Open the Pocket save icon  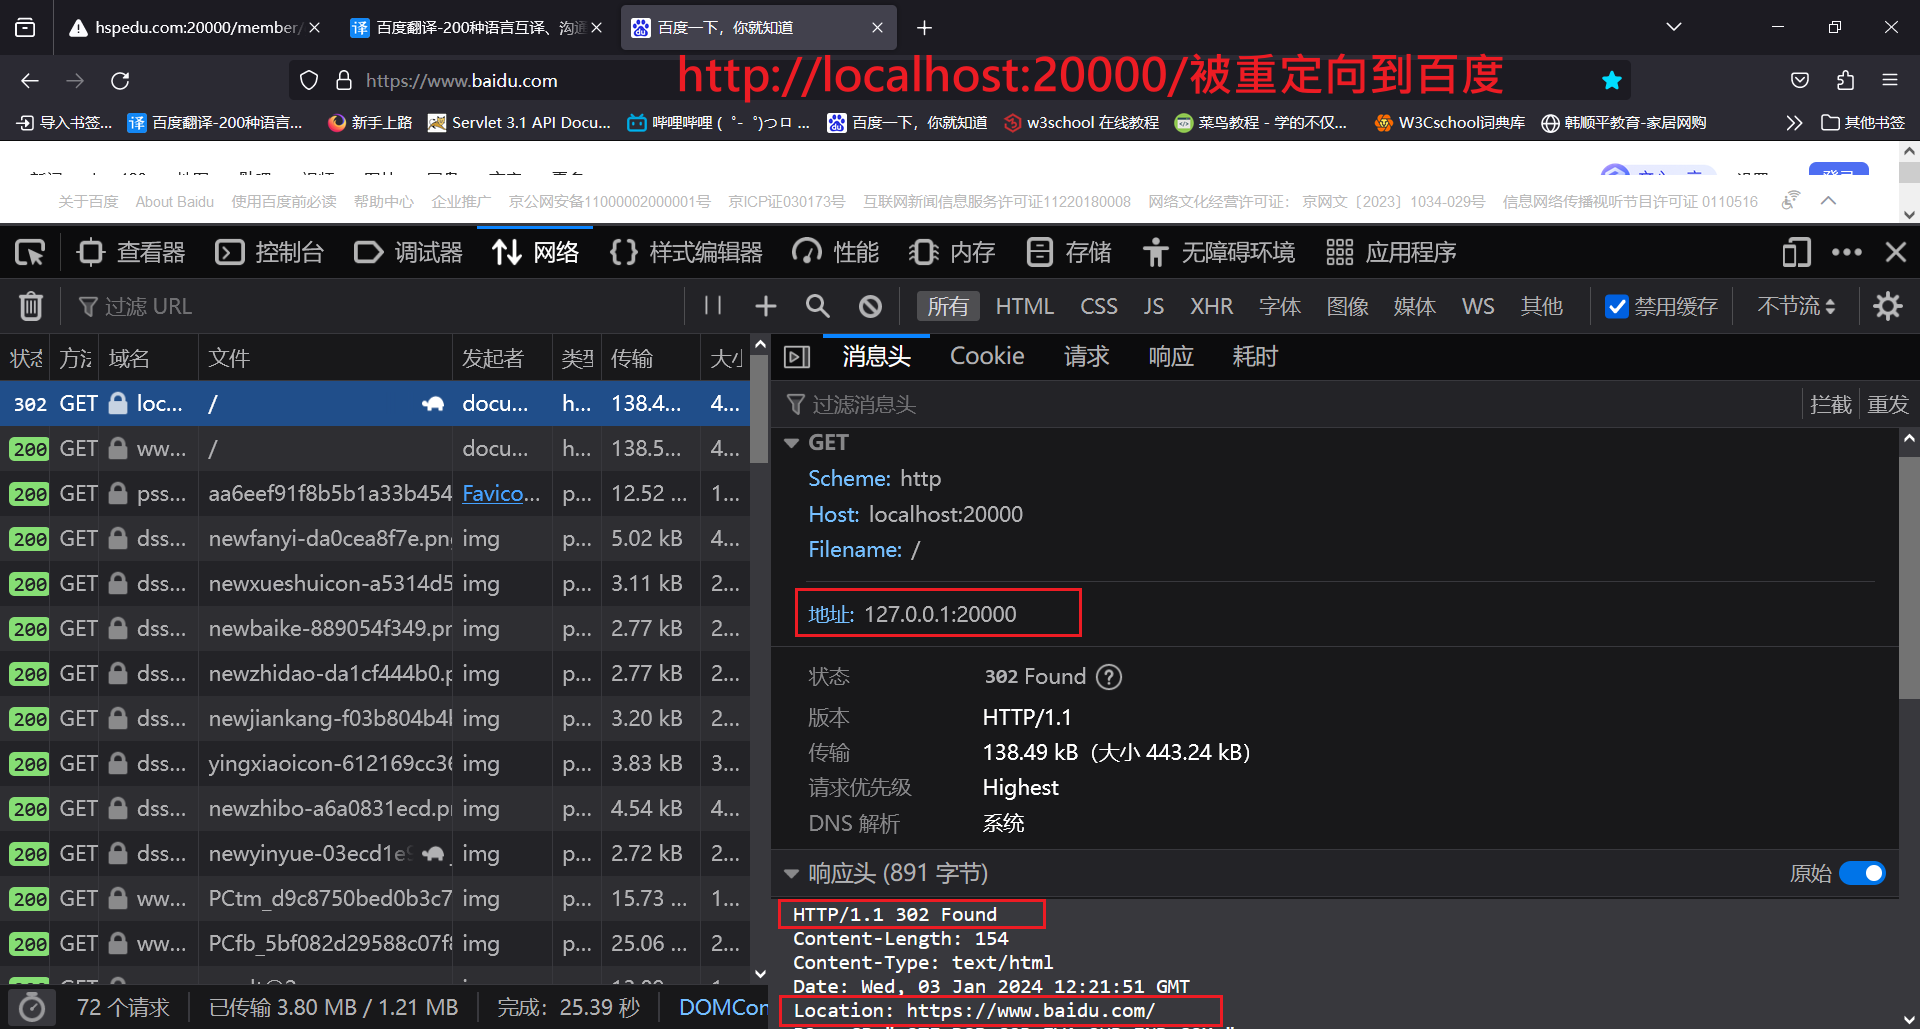click(x=1800, y=81)
